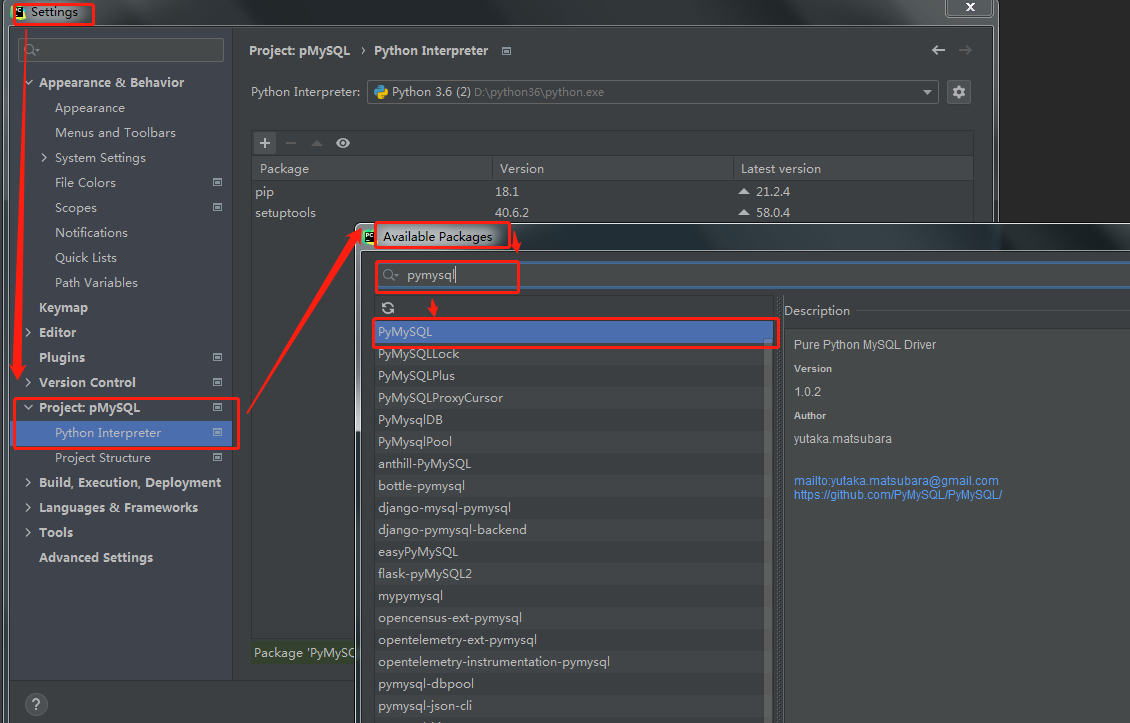The height and width of the screenshot is (723, 1130).
Task: Expand the Languages & Frameworks section
Action: pyautogui.click(x=29, y=507)
